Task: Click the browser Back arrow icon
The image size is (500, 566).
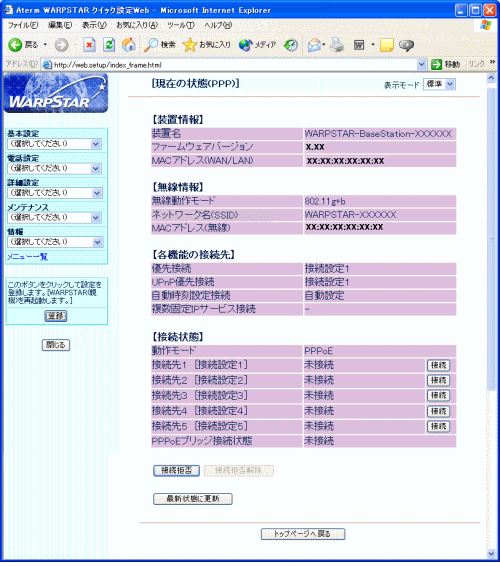Action: 15,45
